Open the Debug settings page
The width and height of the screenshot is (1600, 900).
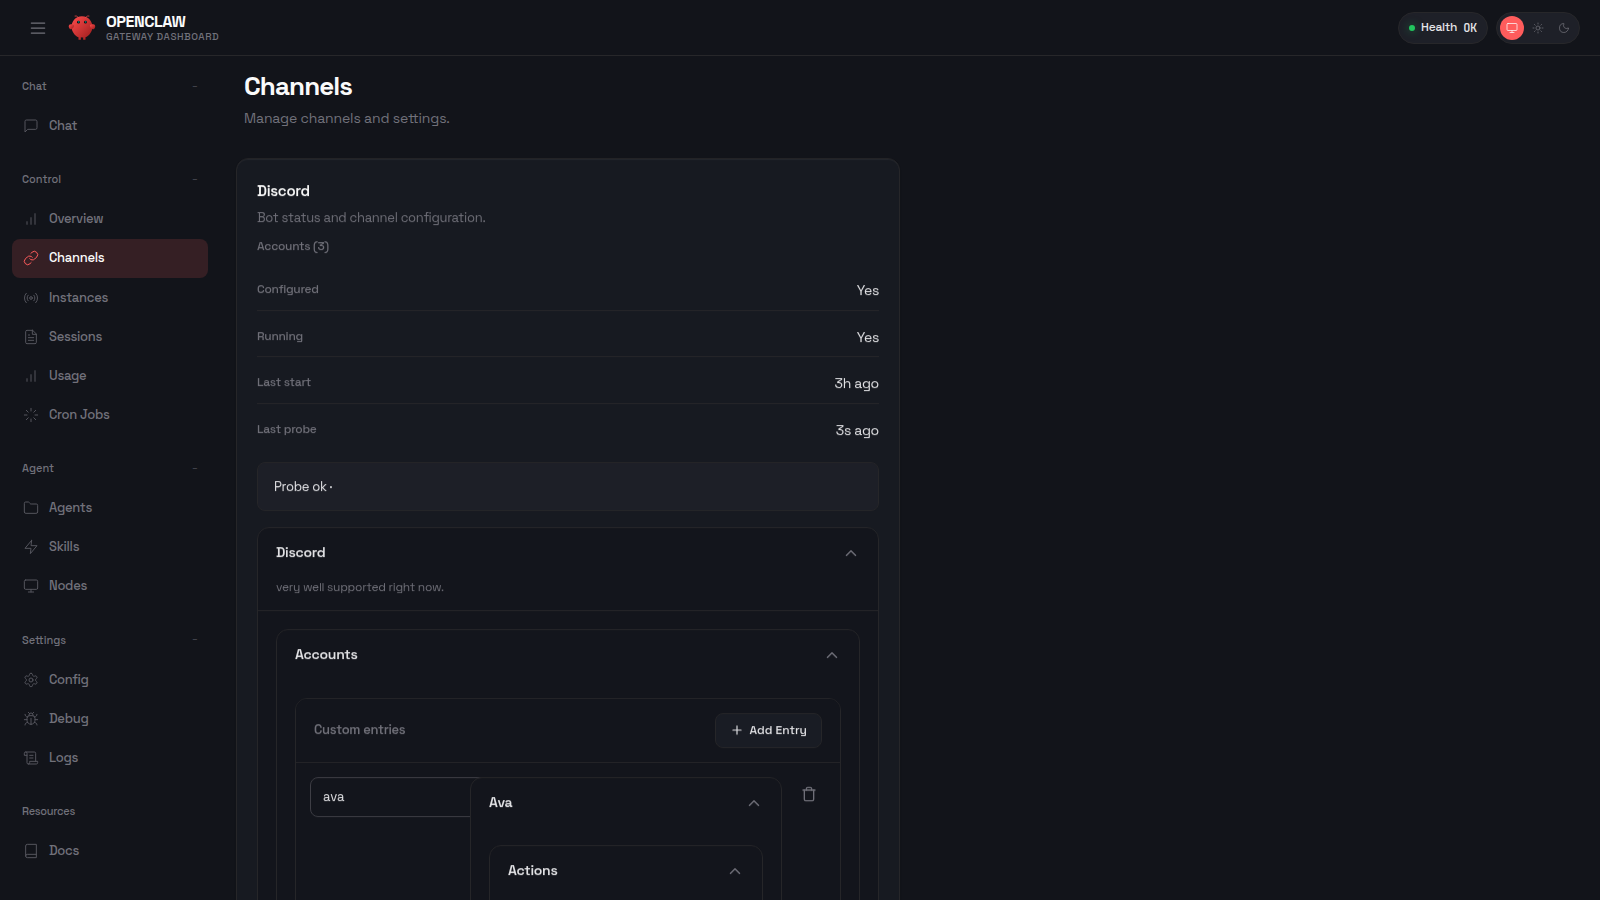pos(68,718)
